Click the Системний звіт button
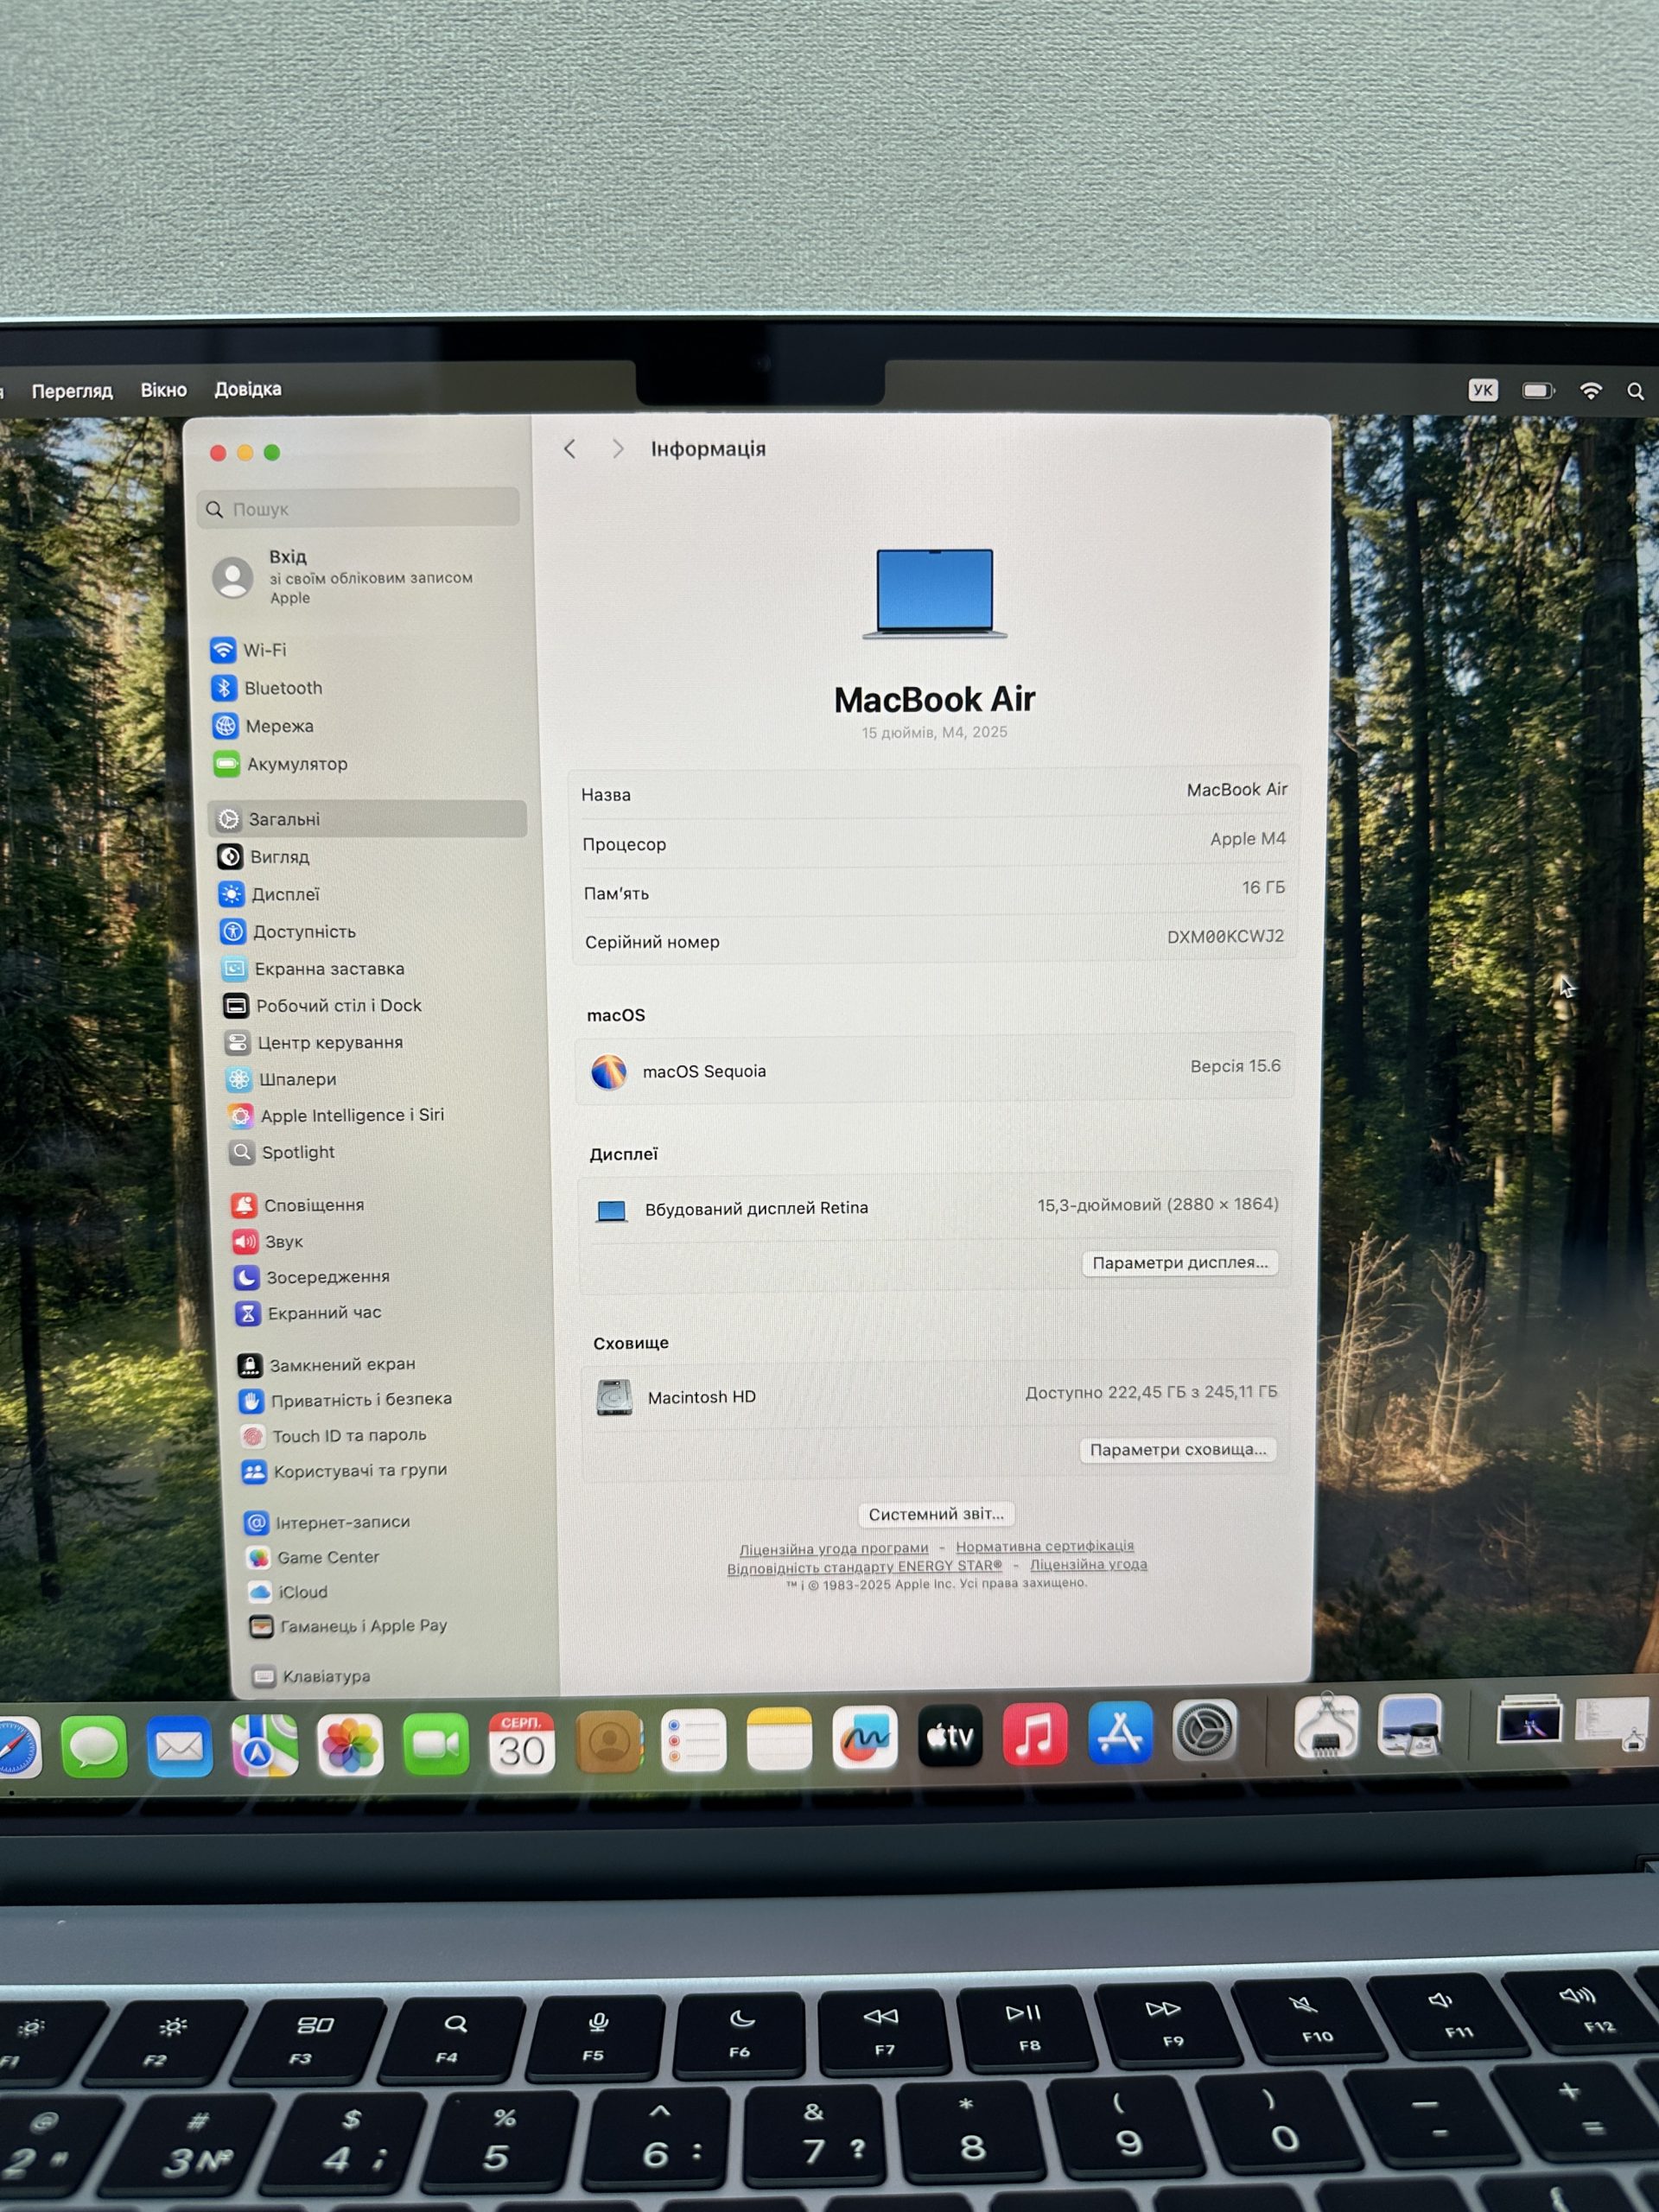This screenshot has width=1659, height=2212. (936, 1514)
